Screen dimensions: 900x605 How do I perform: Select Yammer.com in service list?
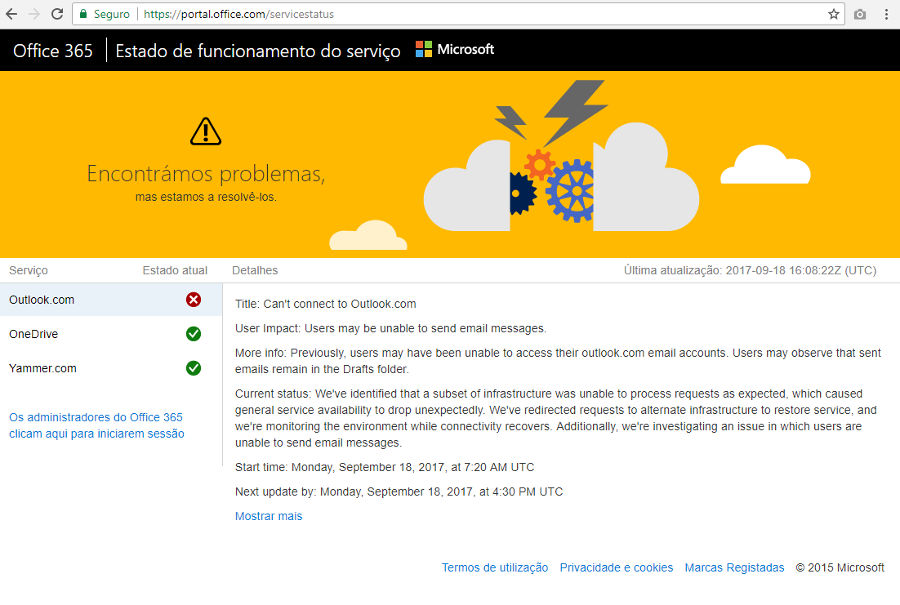[43, 368]
